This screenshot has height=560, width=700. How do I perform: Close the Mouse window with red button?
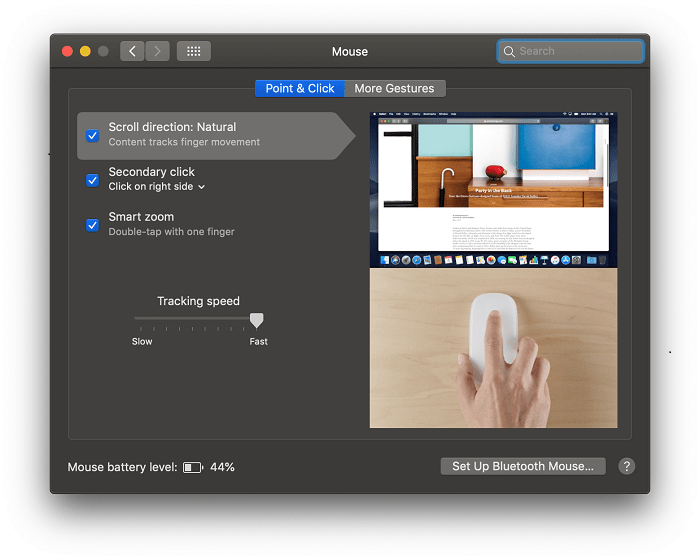point(67,51)
